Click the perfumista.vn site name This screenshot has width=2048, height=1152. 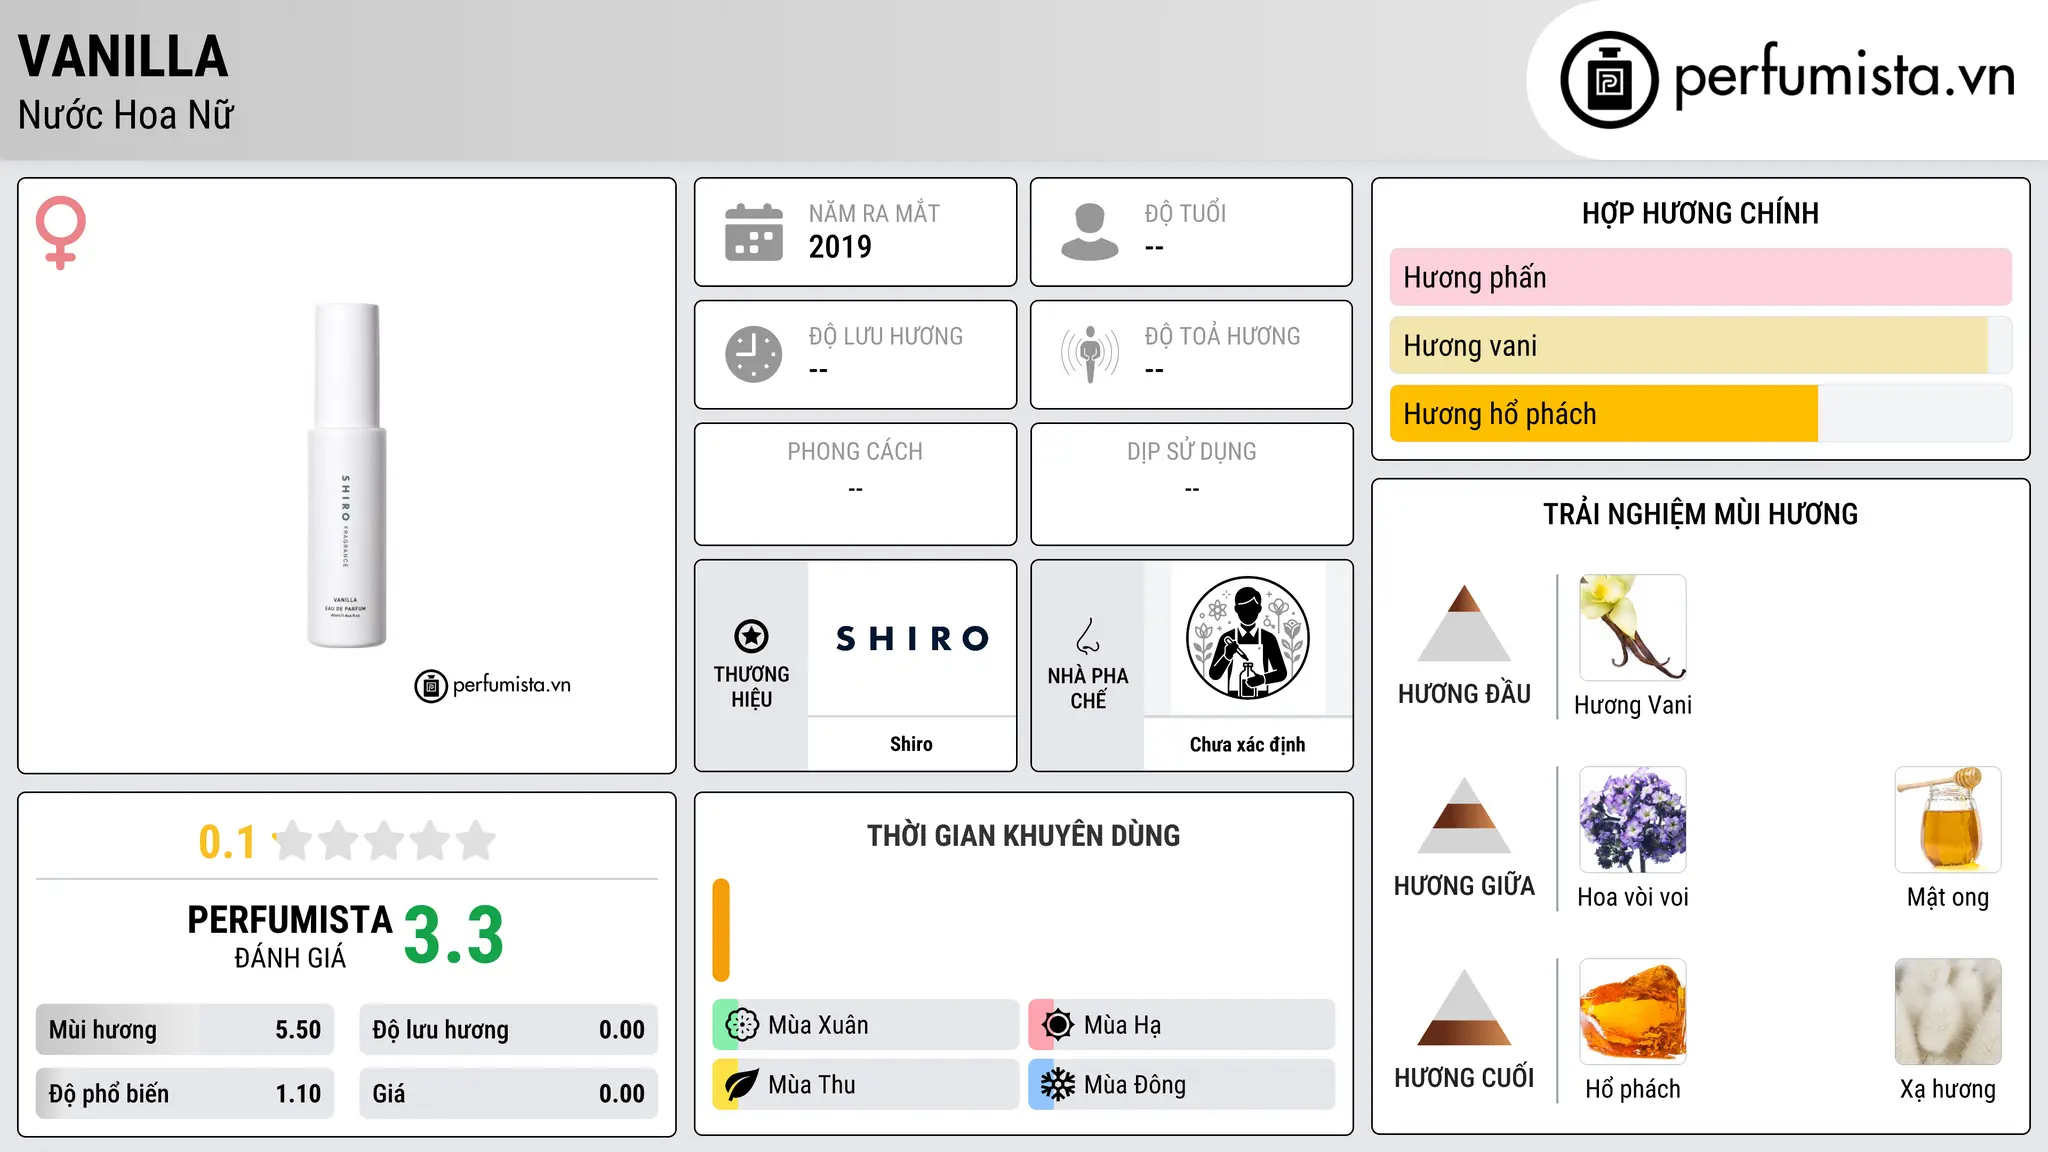[1844, 76]
